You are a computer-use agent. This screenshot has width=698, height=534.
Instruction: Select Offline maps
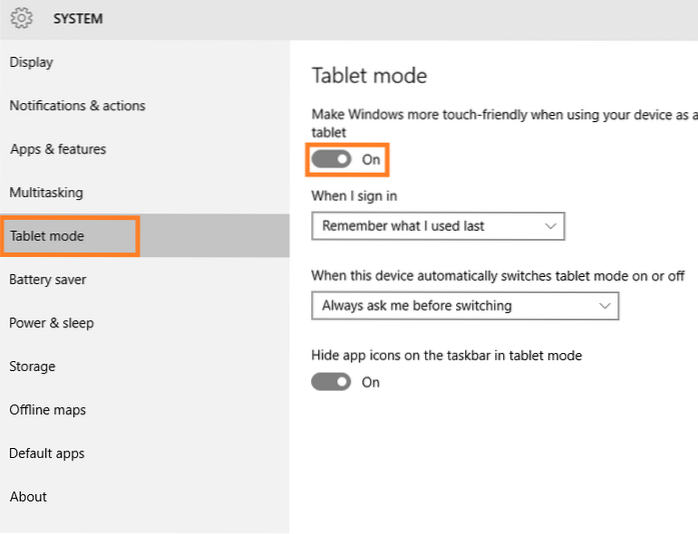tap(48, 410)
